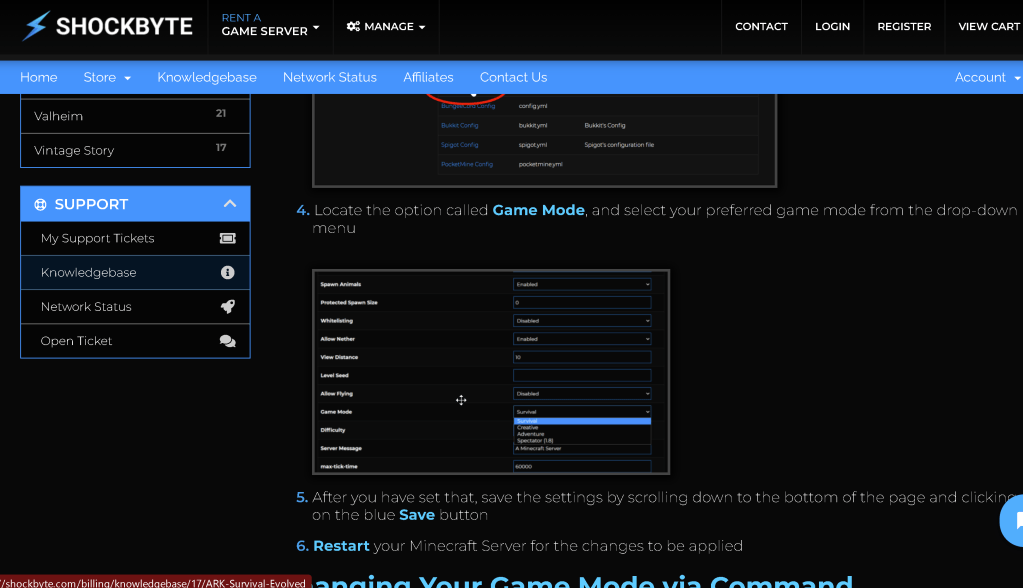Click the info icon beside Knowledgebase
Image resolution: width=1023 pixels, height=588 pixels.
(x=228, y=272)
